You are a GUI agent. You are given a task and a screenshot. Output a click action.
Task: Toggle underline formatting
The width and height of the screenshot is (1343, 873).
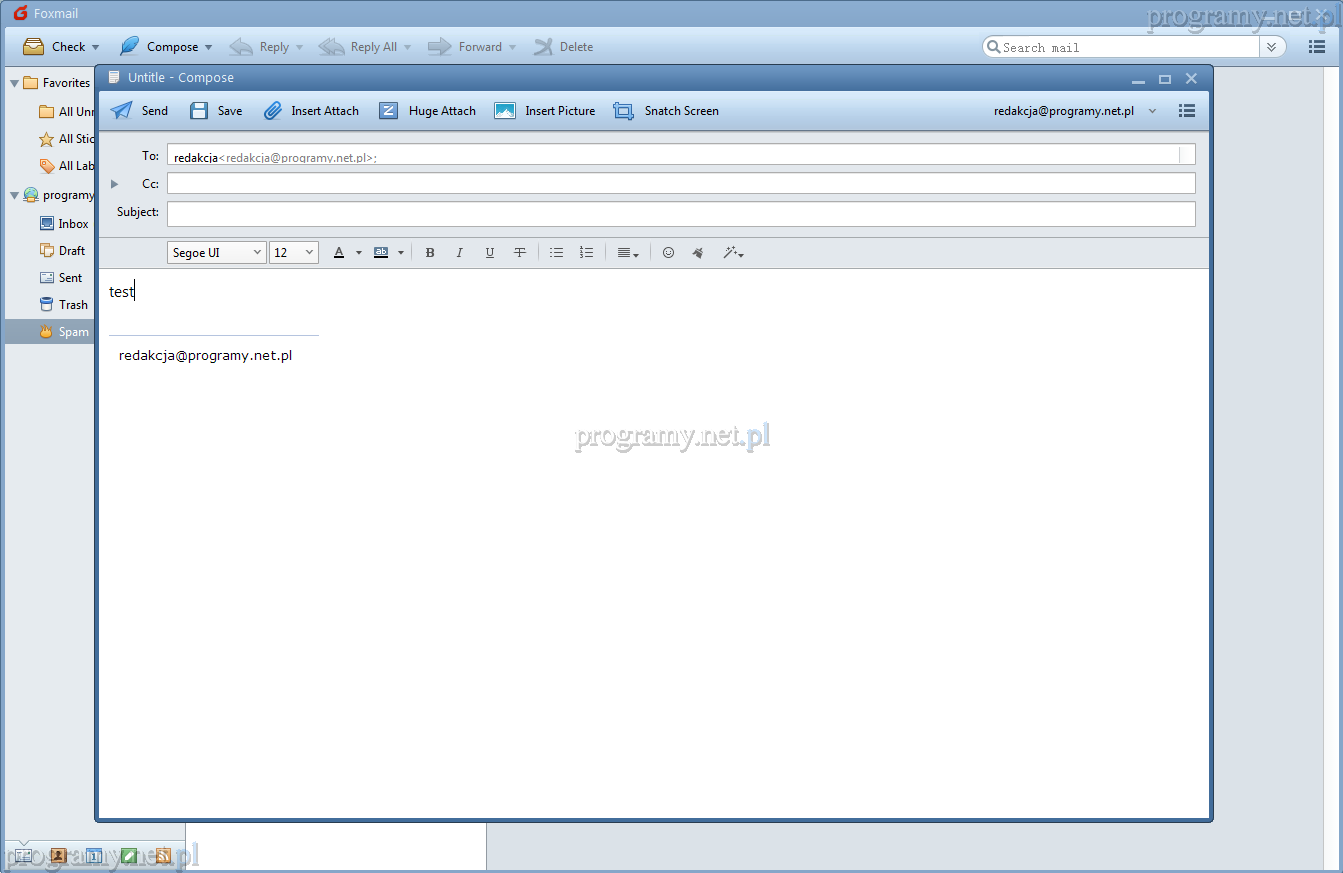point(490,253)
